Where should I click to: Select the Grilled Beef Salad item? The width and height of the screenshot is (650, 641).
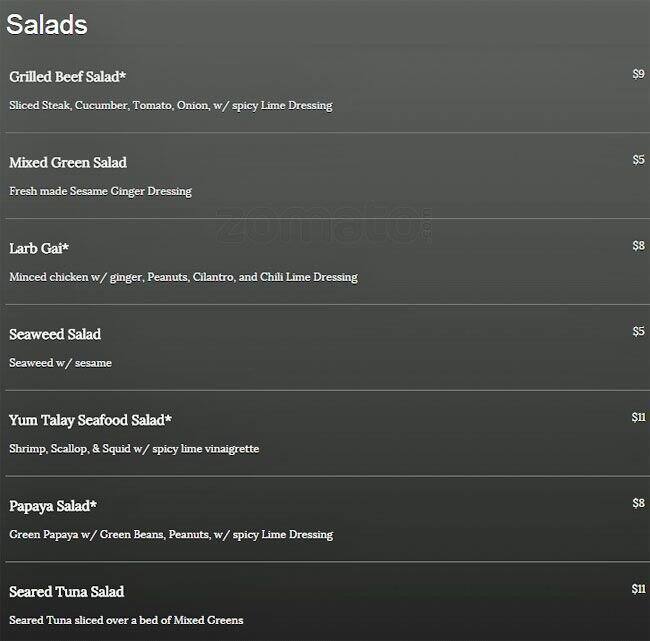point(67,77)
